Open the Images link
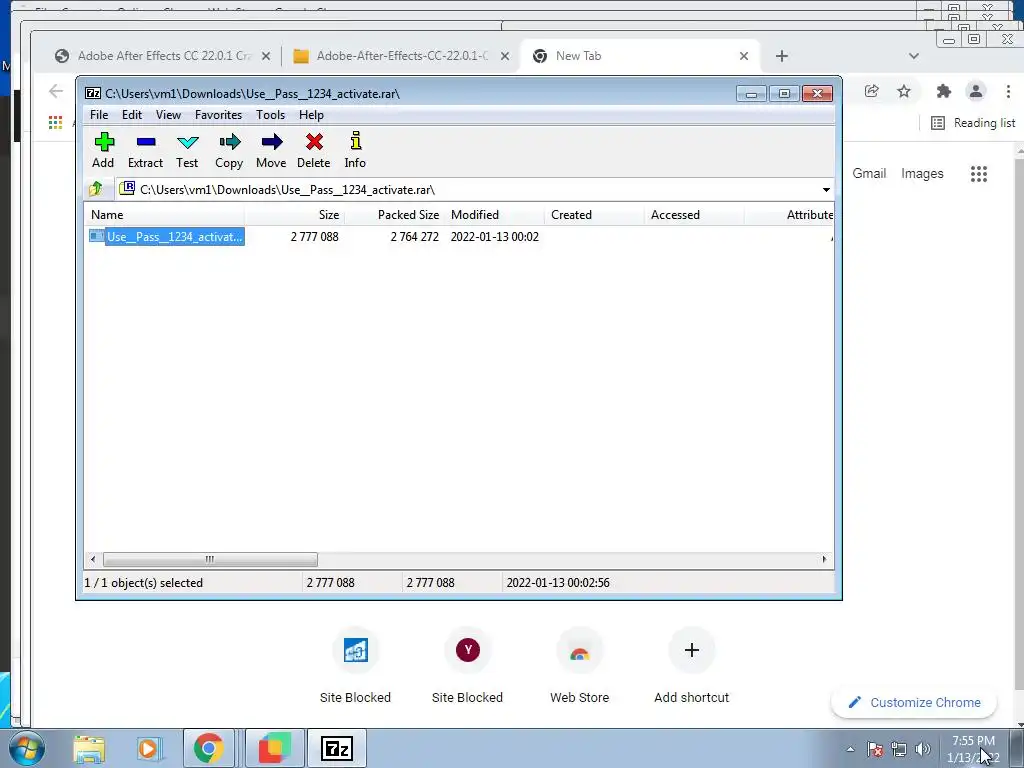The width and height of the screenshot is (1024, 768). click(x=922, y=174)
